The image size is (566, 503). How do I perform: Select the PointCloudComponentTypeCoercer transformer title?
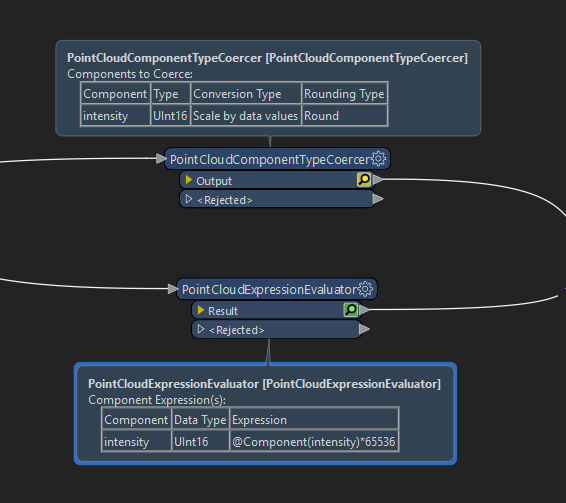[270, 159]
